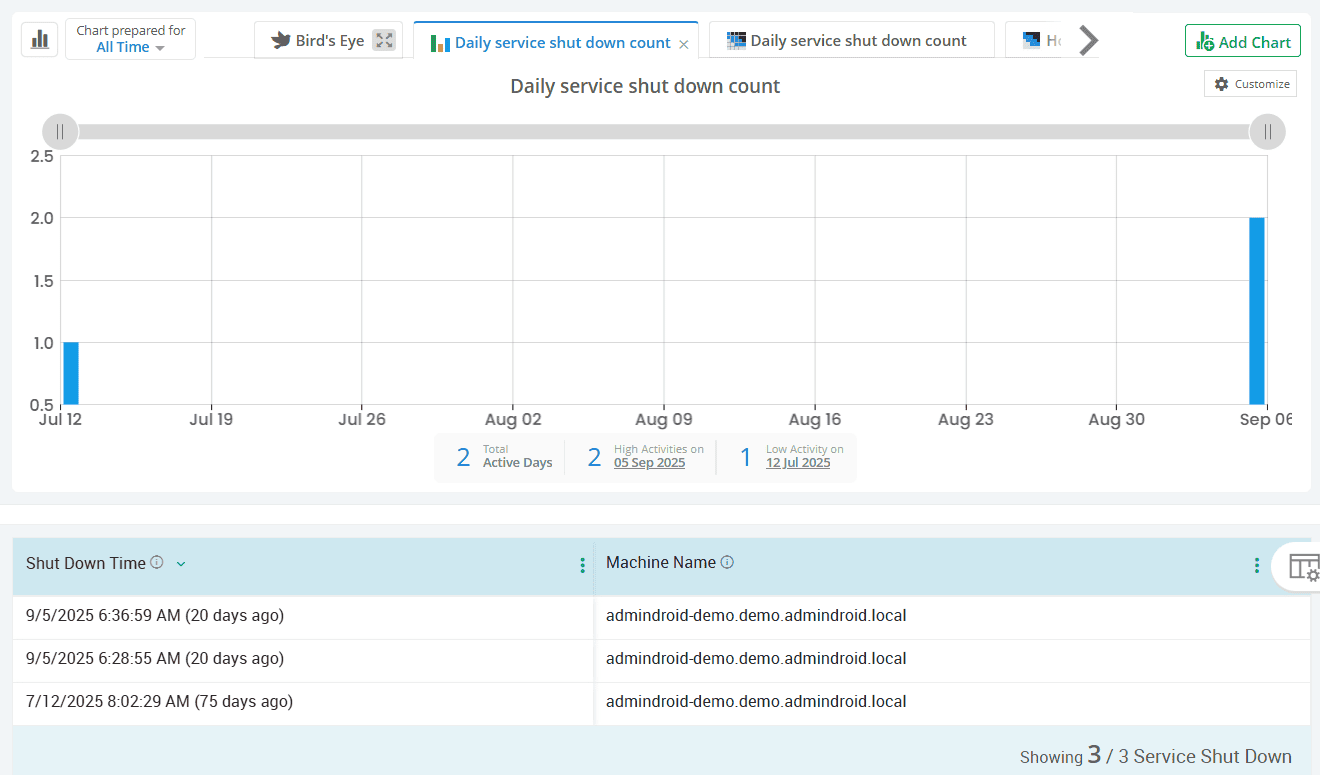This screenshot has height=775, width=1320.
Task: Open the heatmap Daily service shut down tab
Action: tap(851, 41)
